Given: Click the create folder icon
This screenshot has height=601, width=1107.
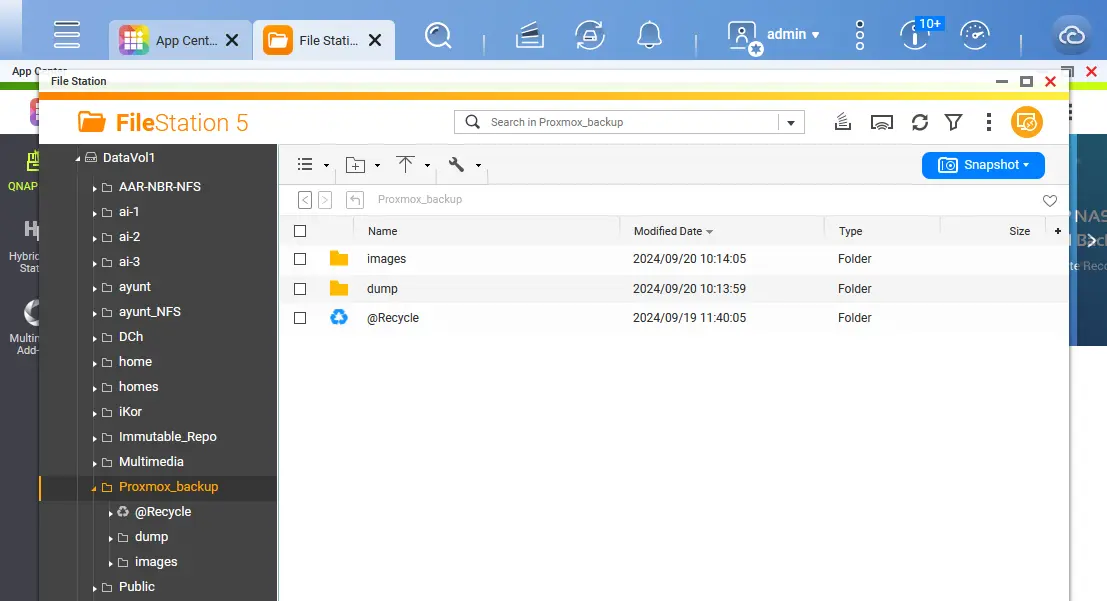Looking at the screenshot, I should 355,165.
